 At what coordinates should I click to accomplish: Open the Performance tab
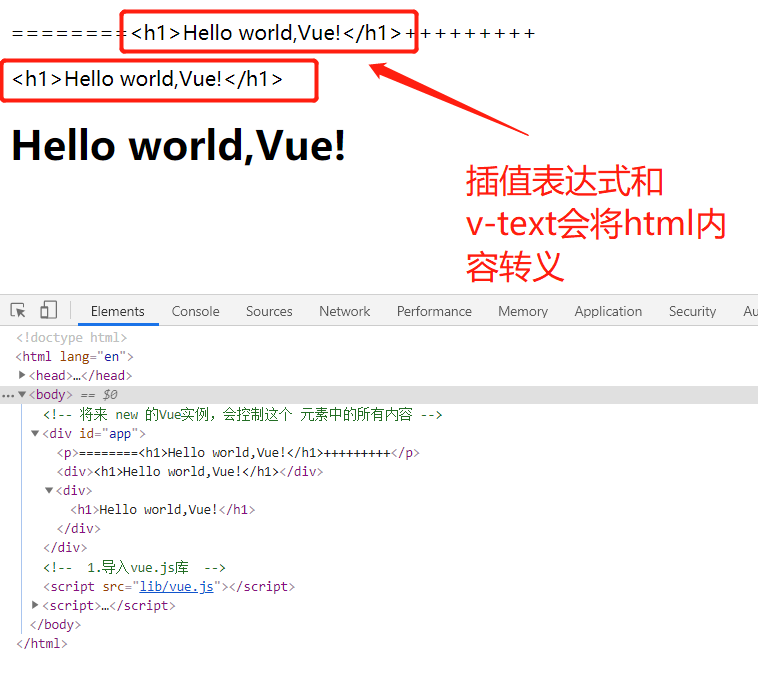point(434,311)
